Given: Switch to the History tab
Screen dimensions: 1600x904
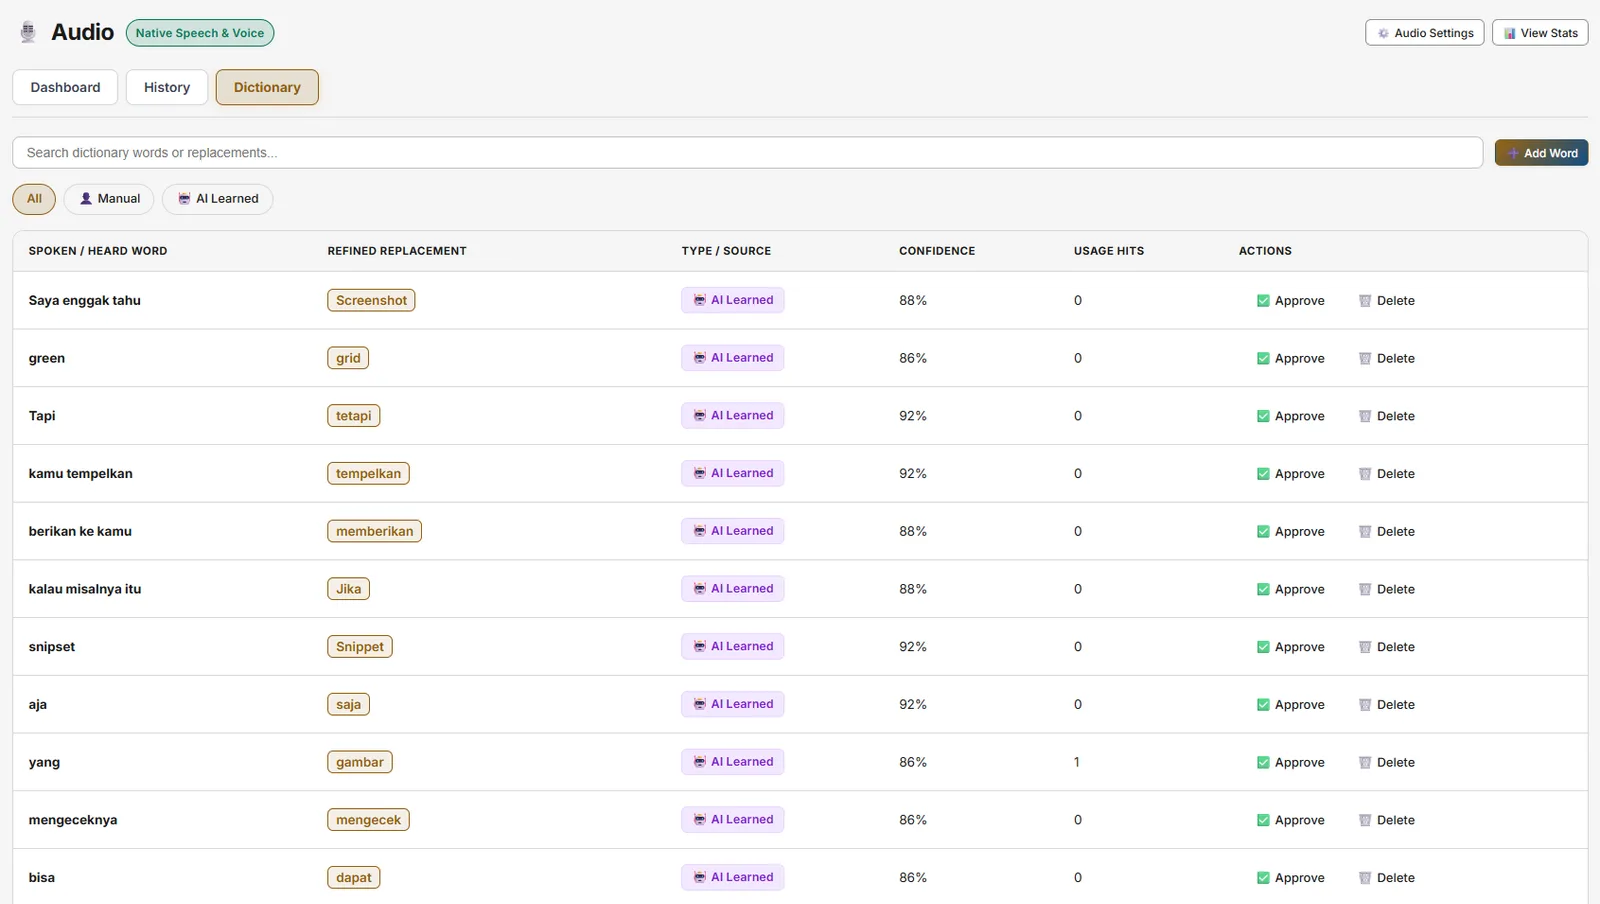Looking at the screenshot, I should coord(167,87).
